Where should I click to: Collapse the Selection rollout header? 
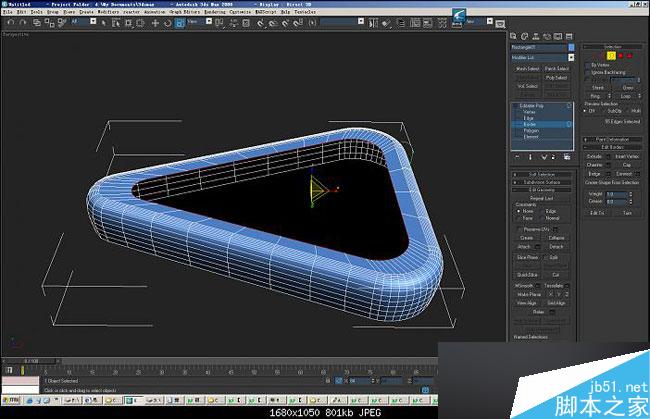tap(613, 47)
